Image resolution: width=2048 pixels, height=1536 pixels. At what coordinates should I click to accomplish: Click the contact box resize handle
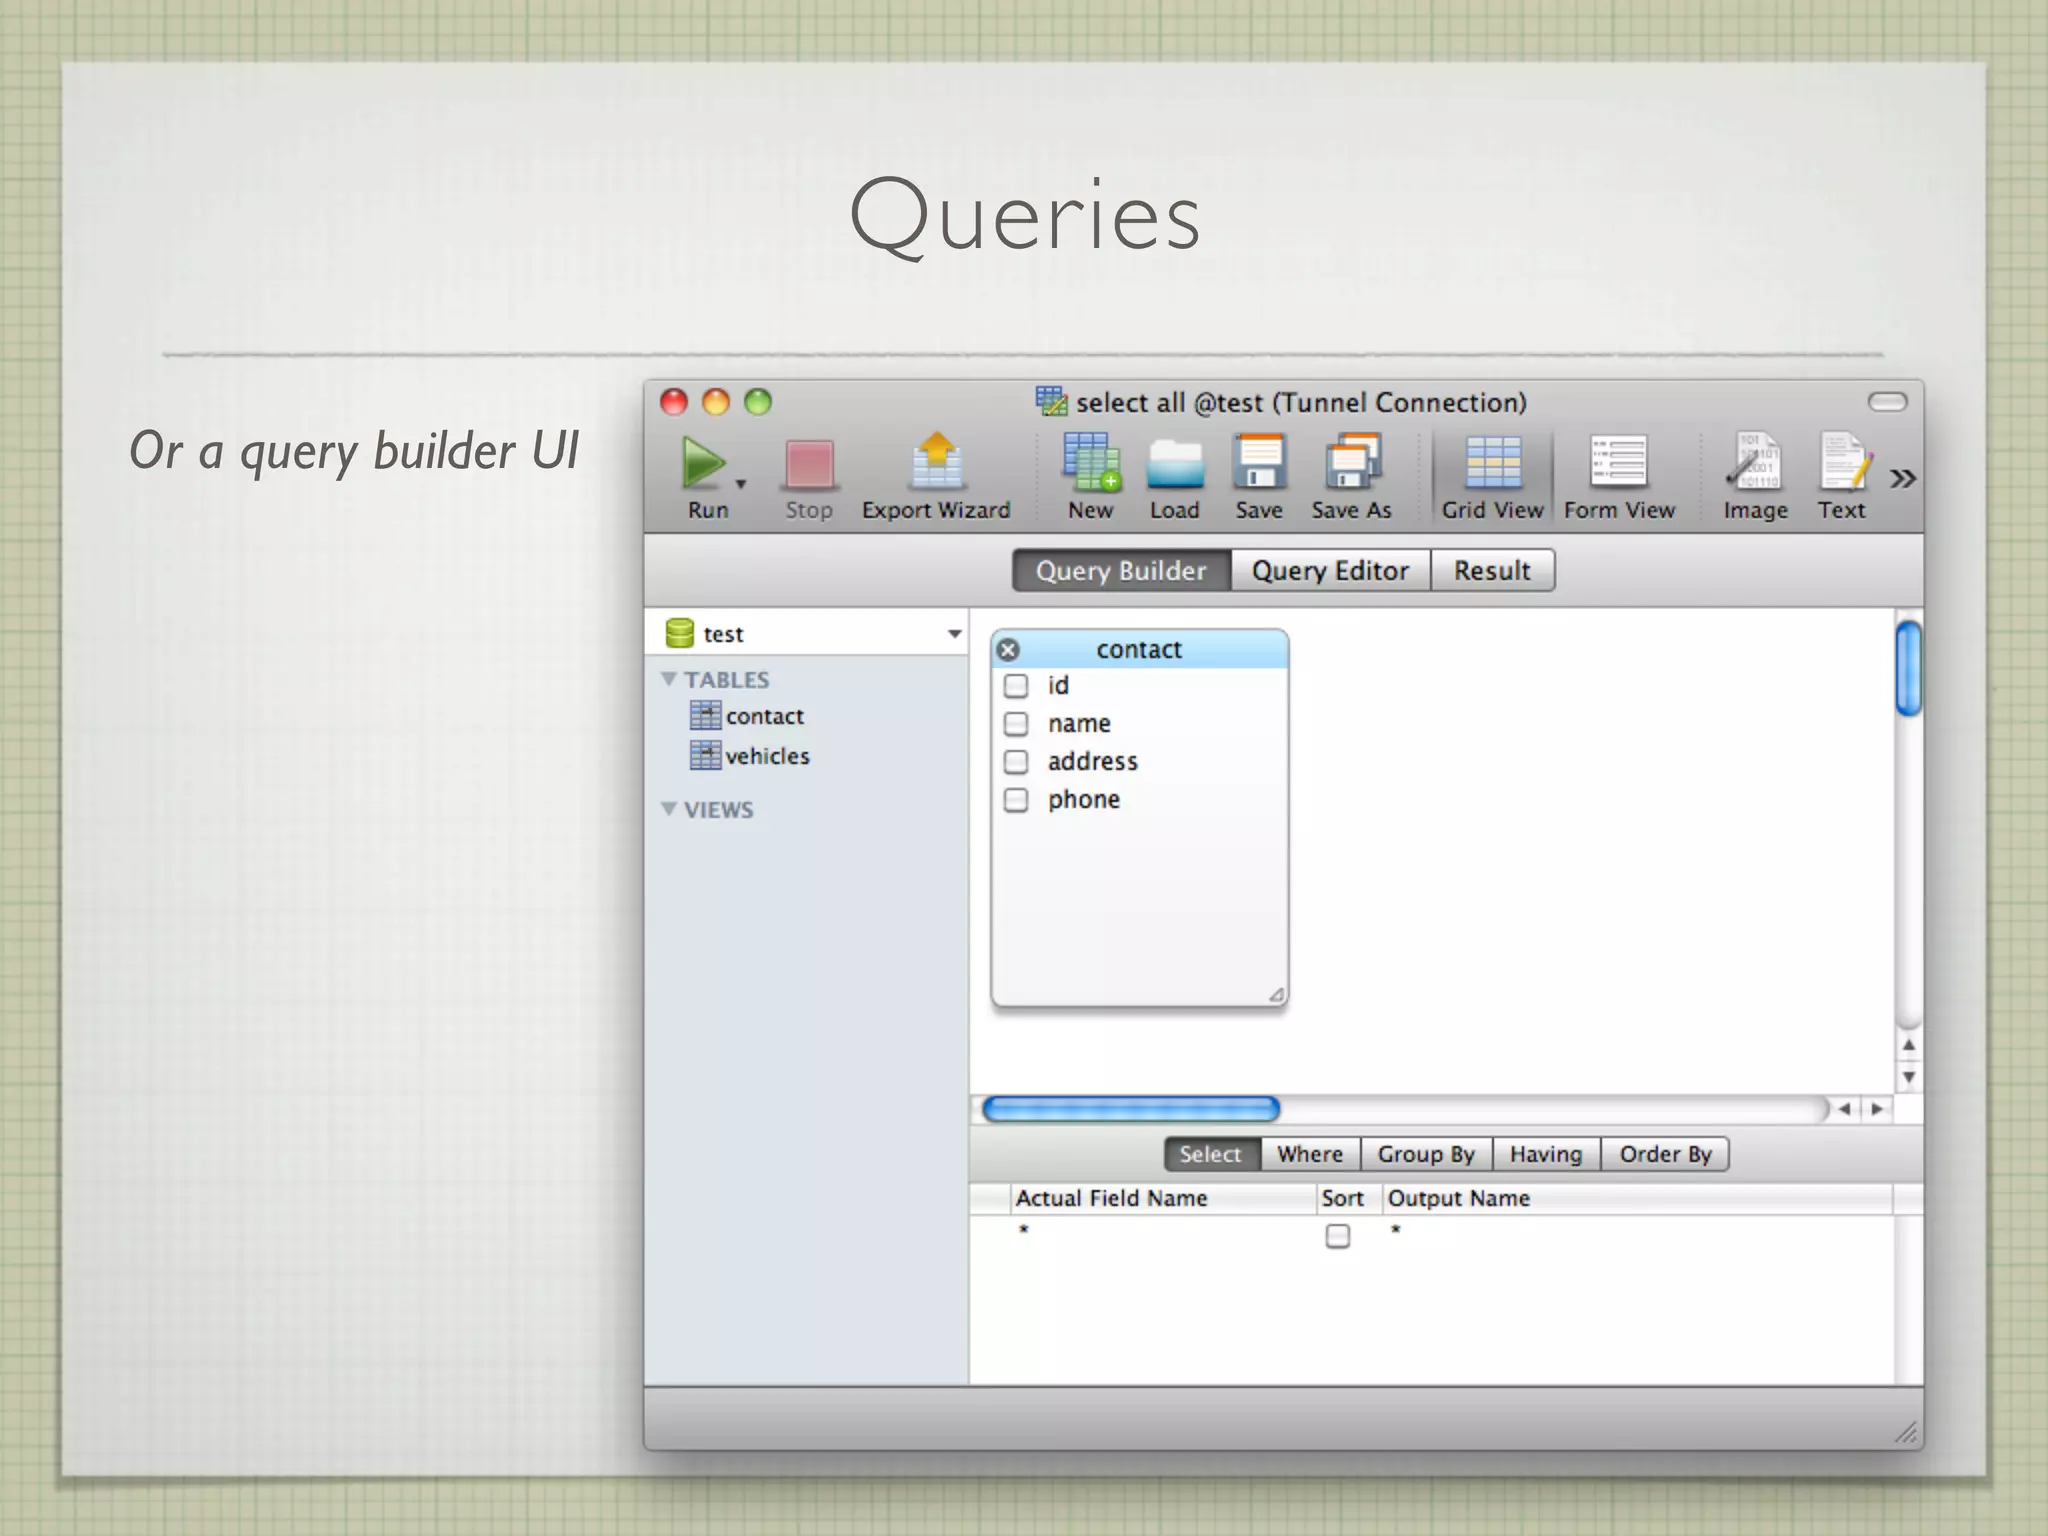tap(1277, 995)
